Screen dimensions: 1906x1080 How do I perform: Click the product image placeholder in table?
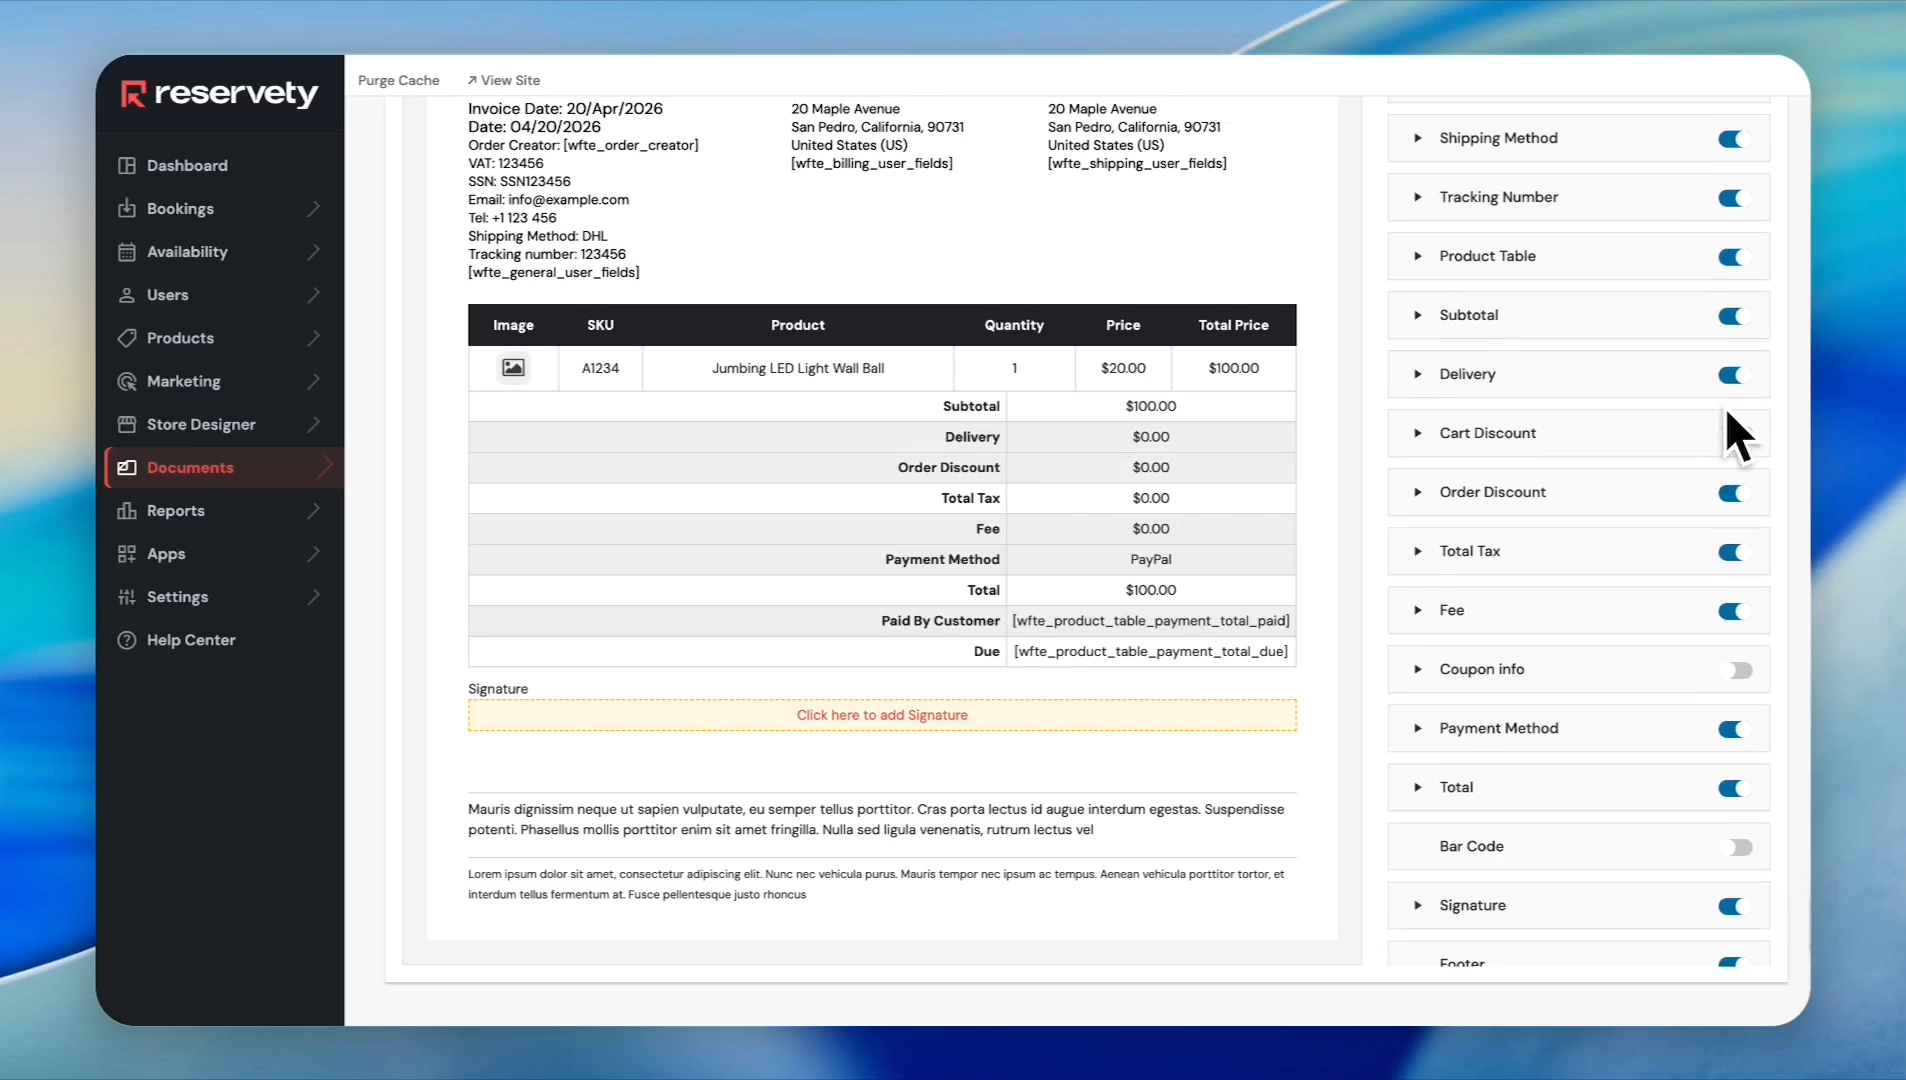pyautogui.click(x=513, y=368)
